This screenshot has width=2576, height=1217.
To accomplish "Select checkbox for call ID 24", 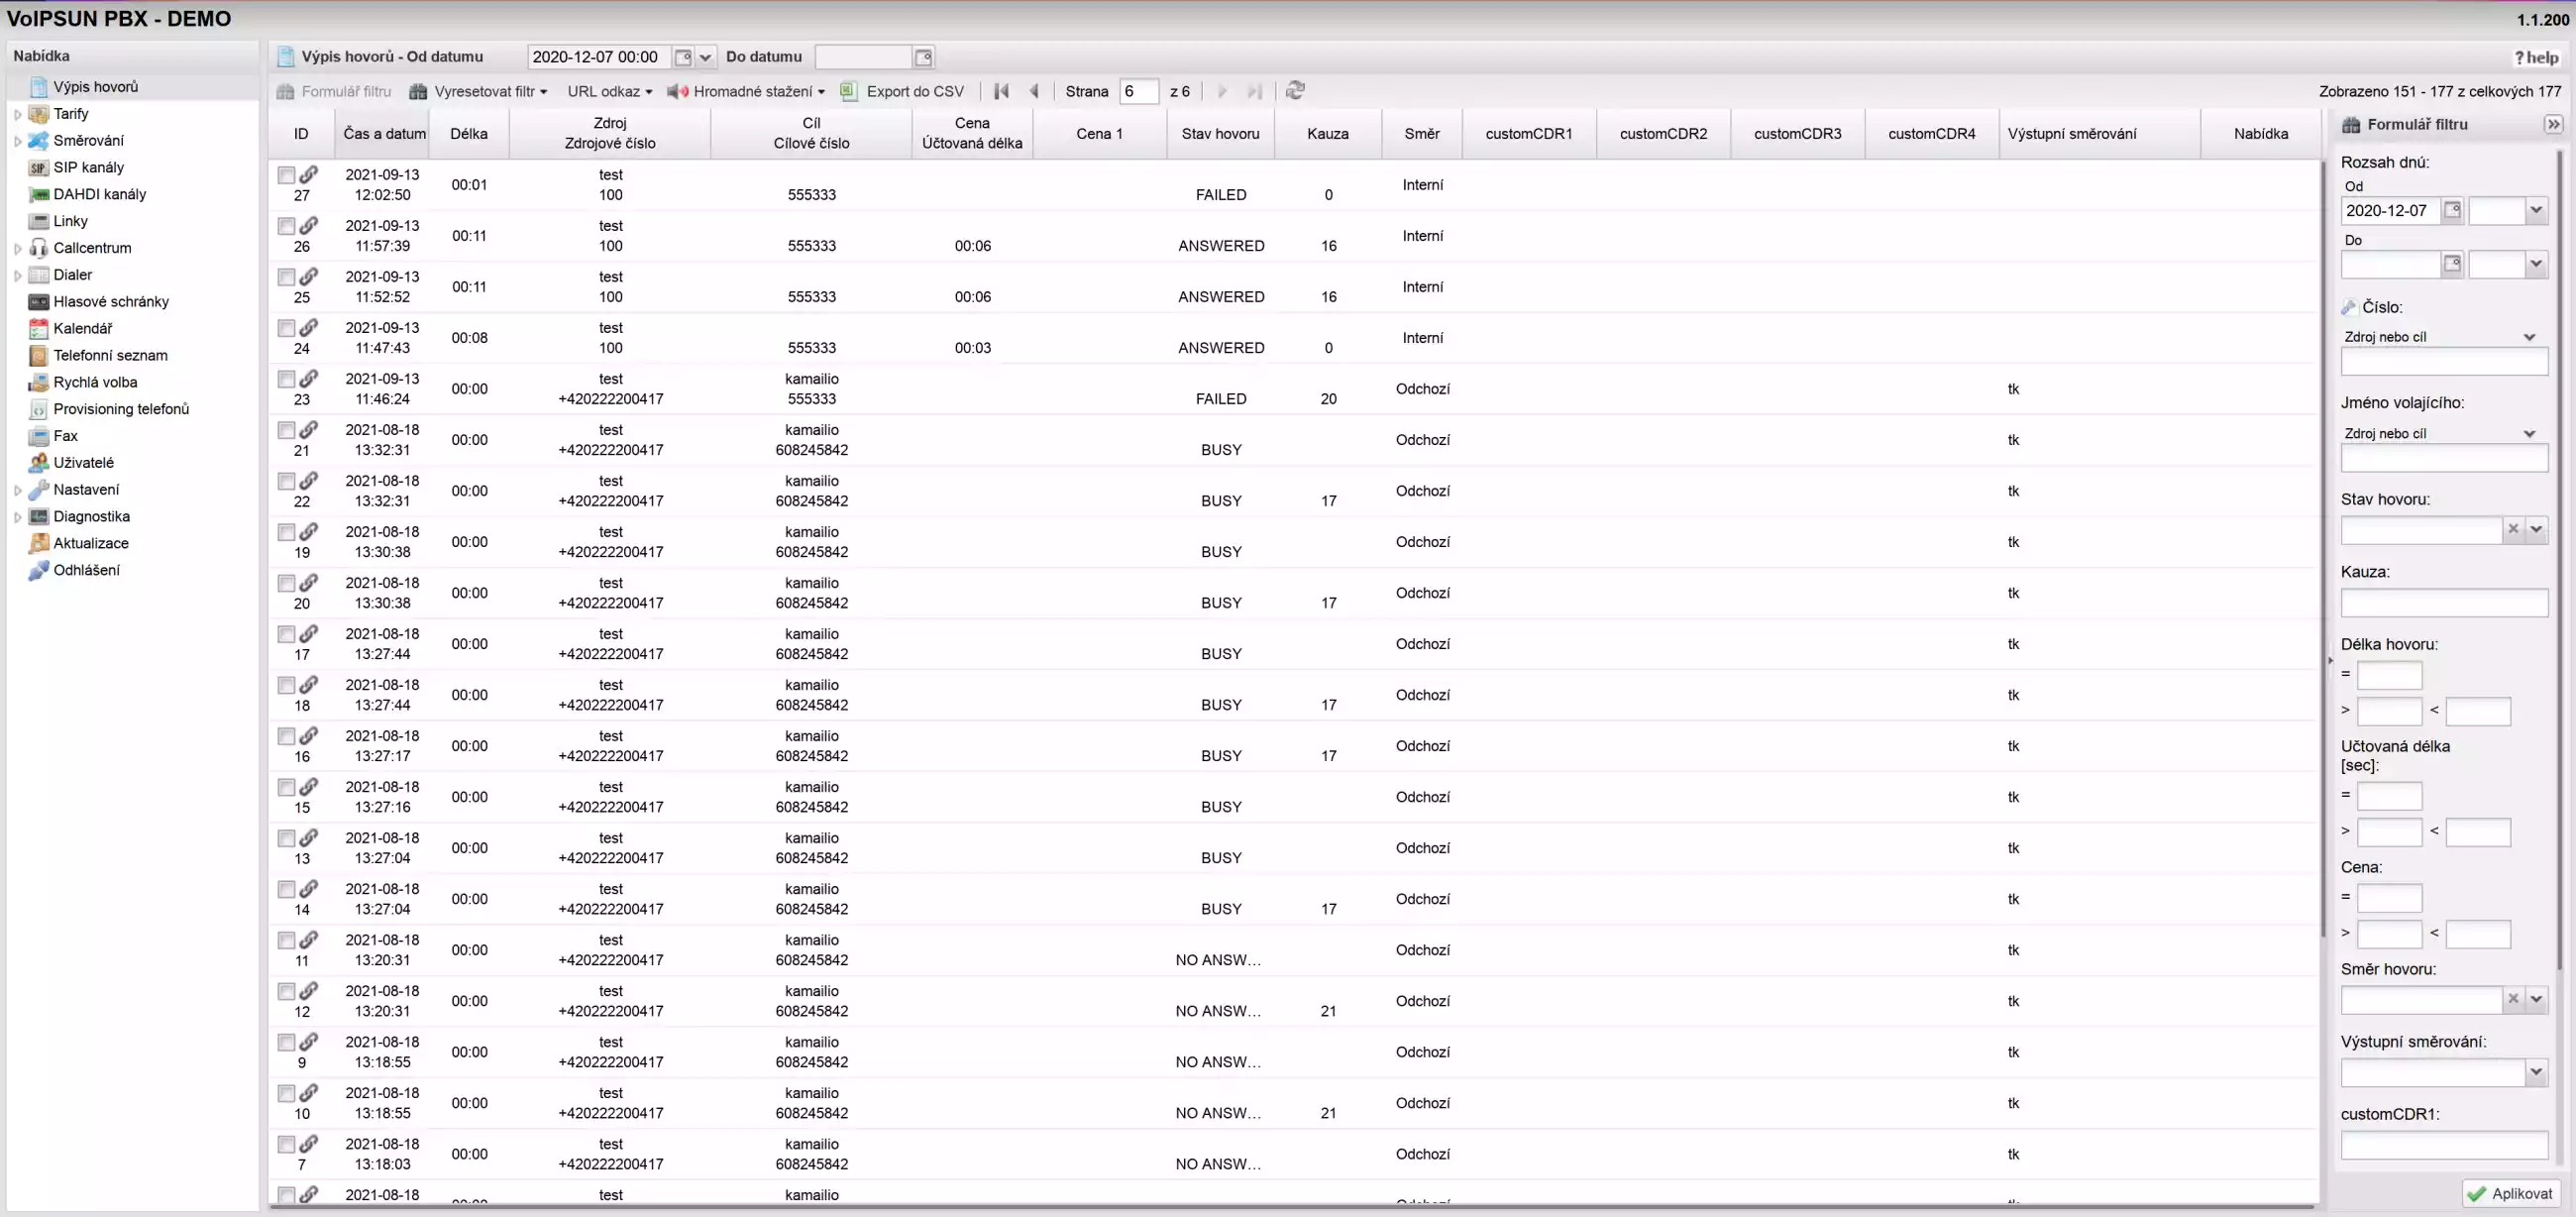I will pos(286,328).
